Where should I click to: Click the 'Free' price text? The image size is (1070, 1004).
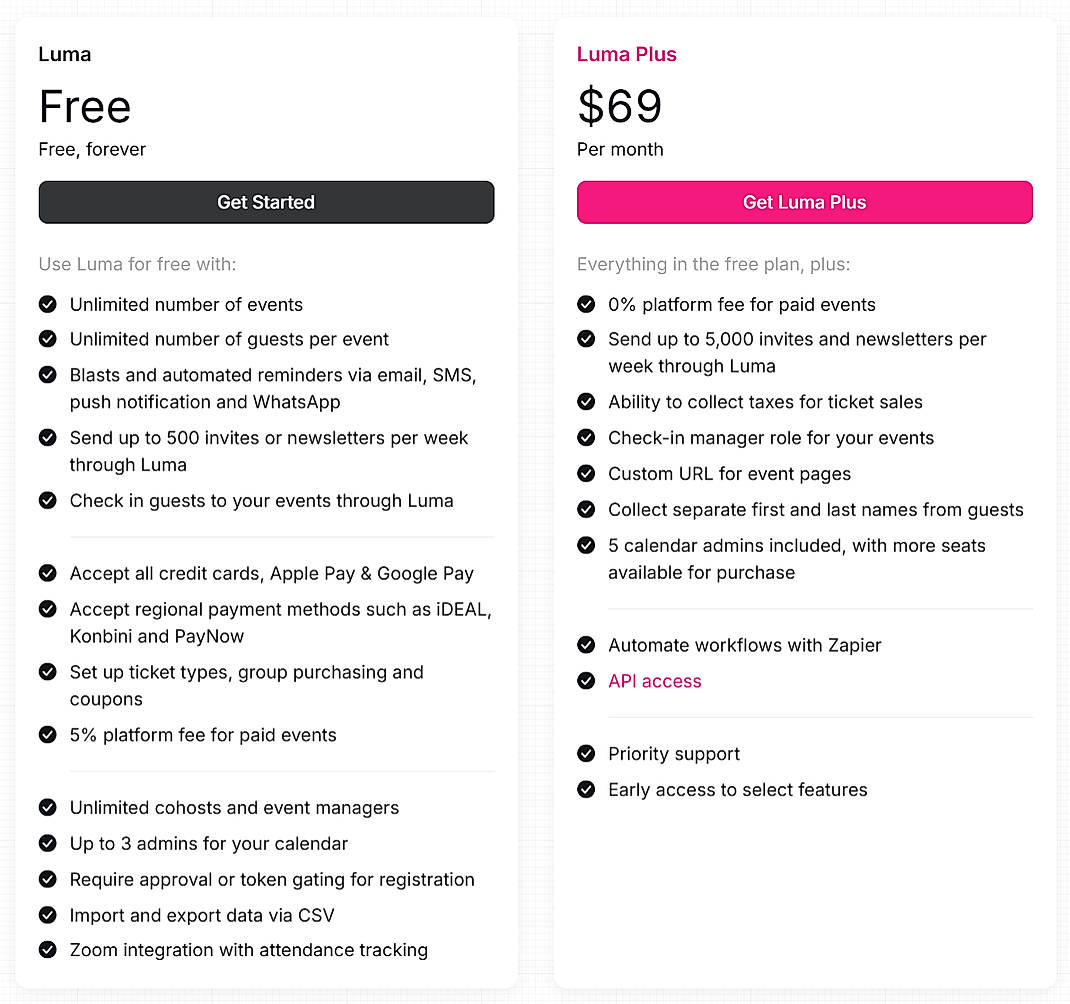point(84,106)
